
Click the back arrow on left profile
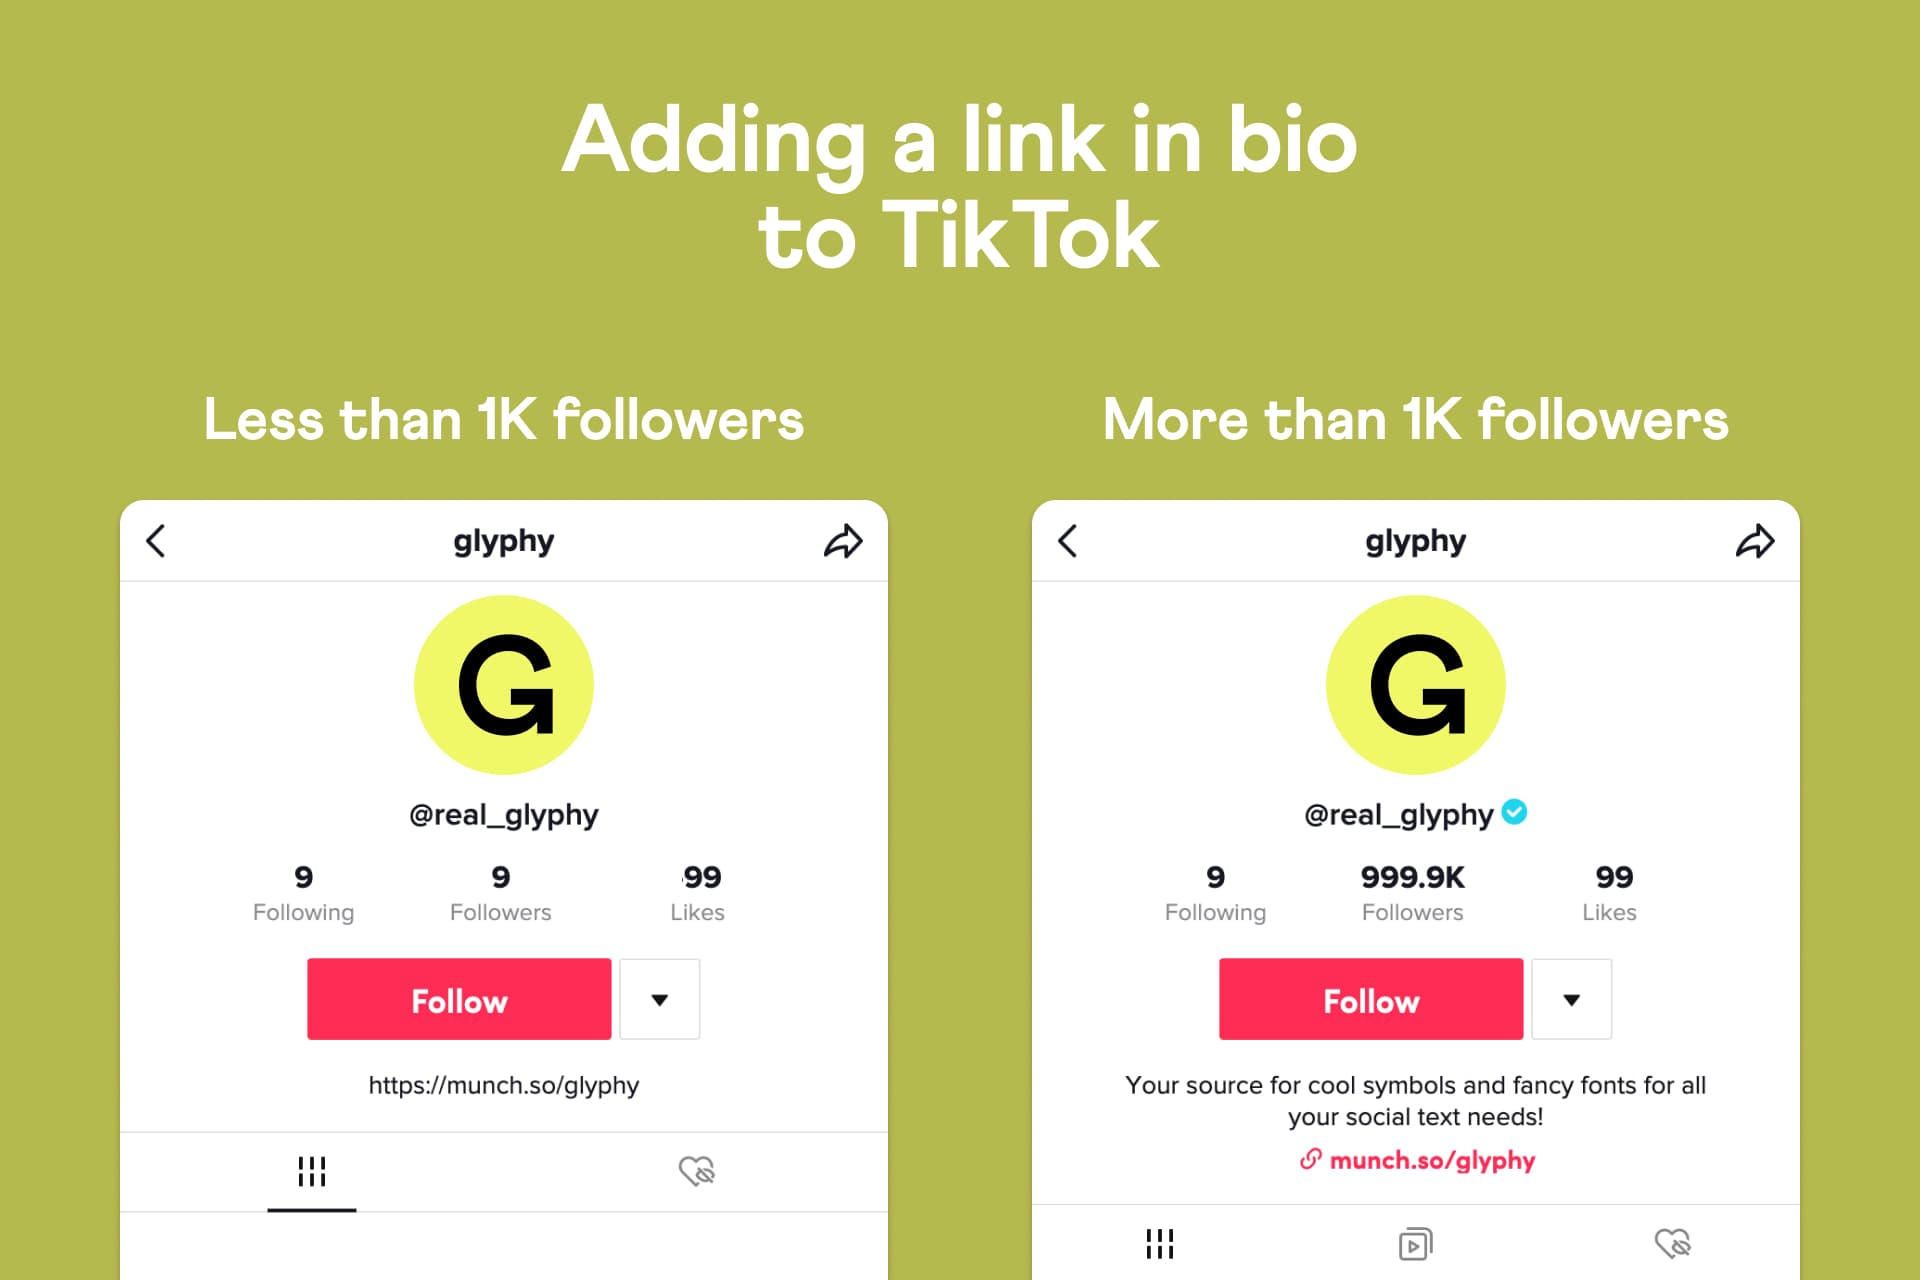pos(161,547)
